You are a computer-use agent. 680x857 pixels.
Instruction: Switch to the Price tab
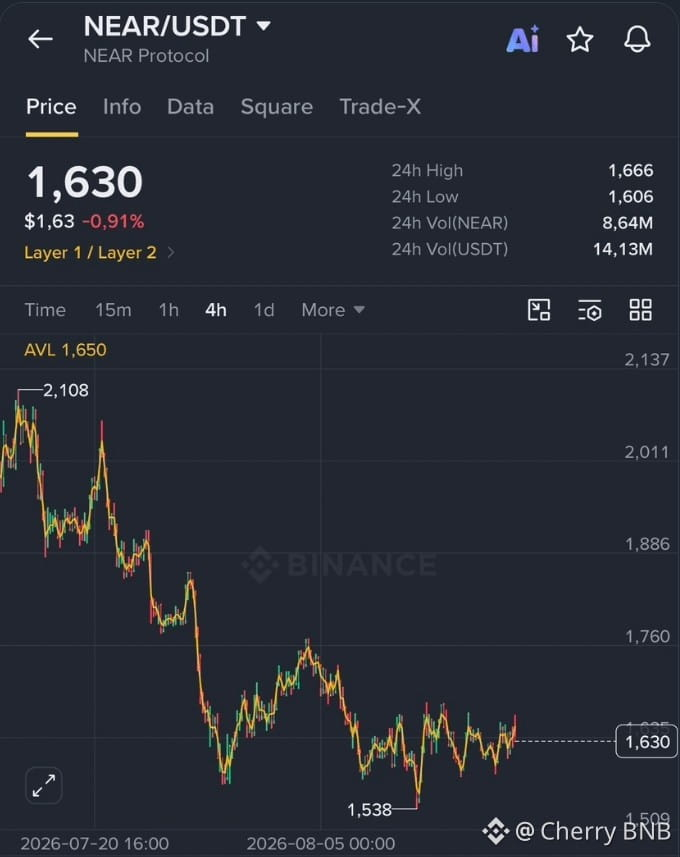click(51, 107)
